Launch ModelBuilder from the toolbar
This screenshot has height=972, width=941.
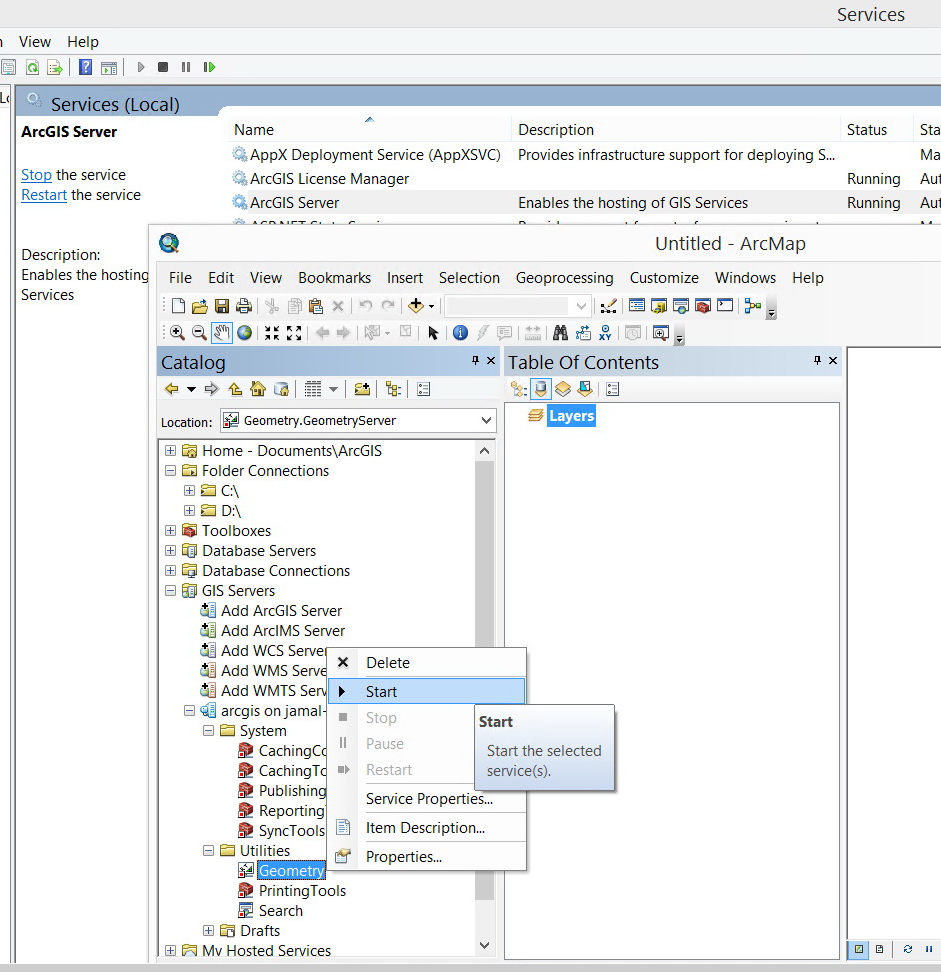point(753,306)
